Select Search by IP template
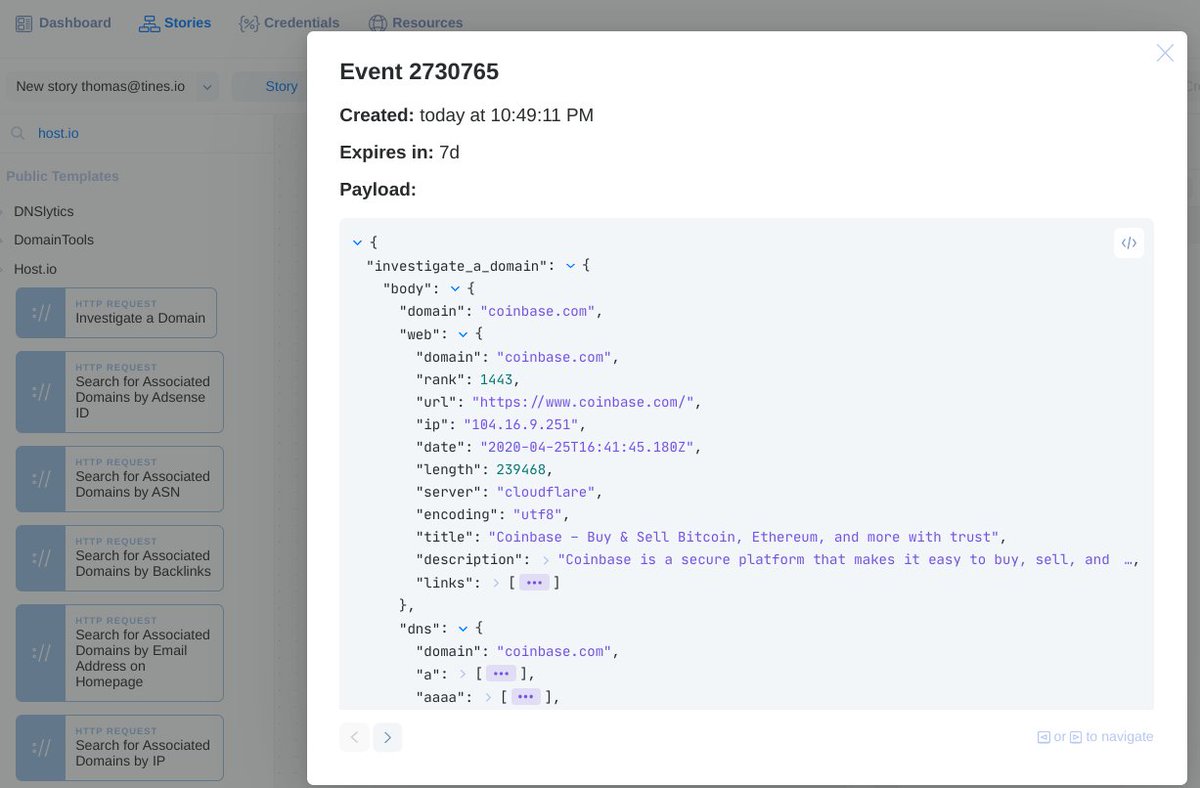 (120, 748)
